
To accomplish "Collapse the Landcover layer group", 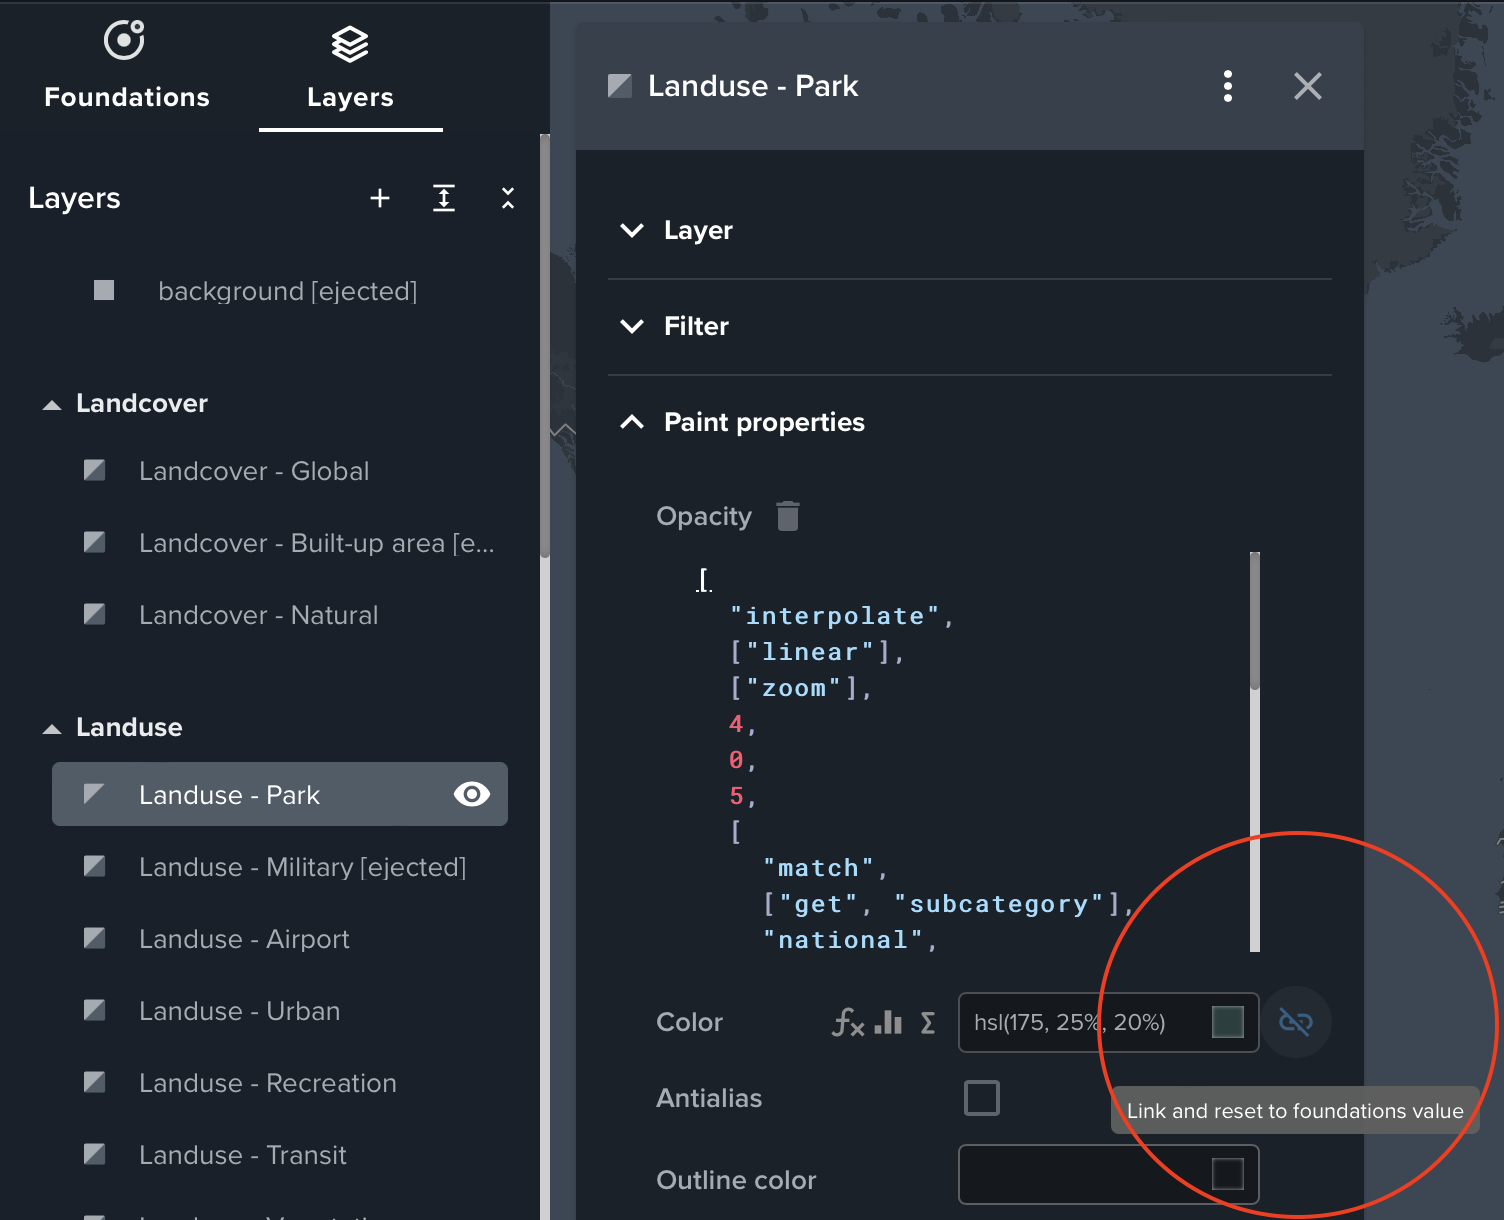I will coord(52,404).
